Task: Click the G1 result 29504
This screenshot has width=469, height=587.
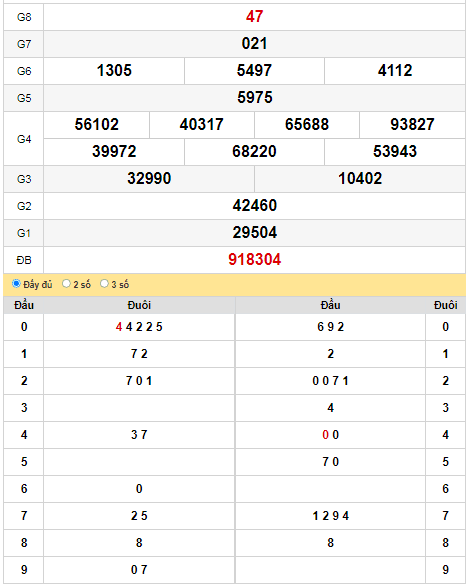Action: 255,232
